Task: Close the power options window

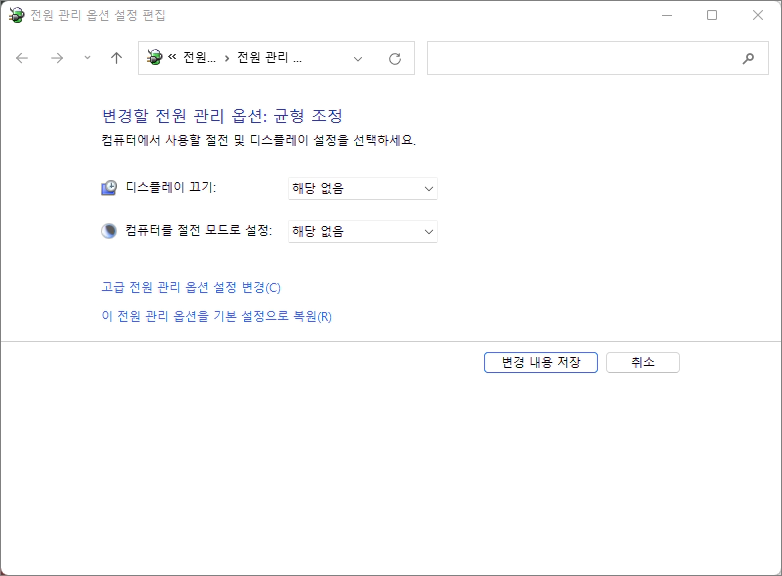Action: [x=758, y=15]
